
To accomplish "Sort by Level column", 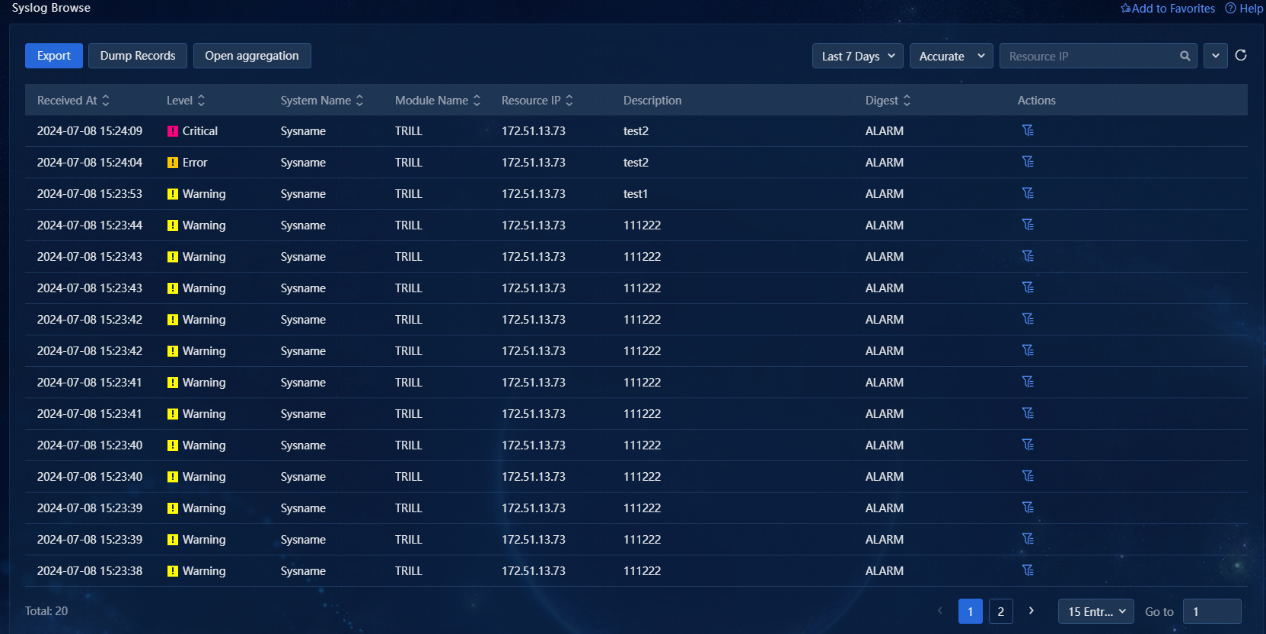I will tap(201, 100).
